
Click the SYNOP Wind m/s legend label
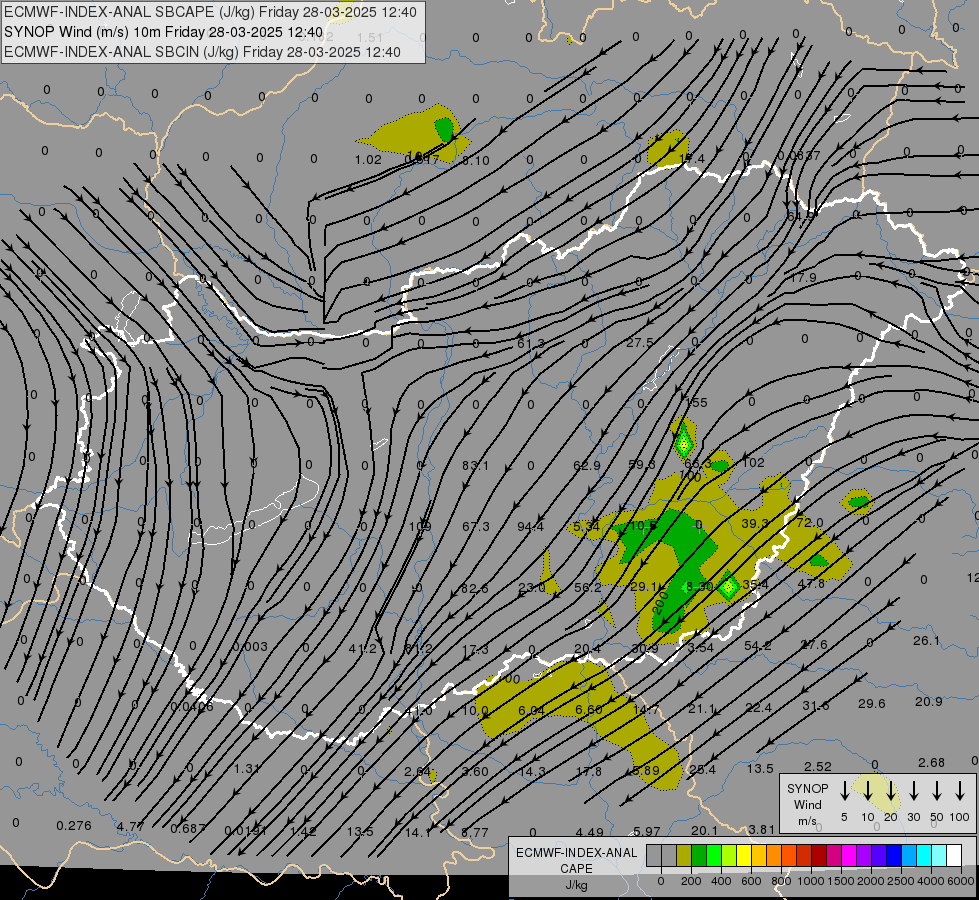807,804
